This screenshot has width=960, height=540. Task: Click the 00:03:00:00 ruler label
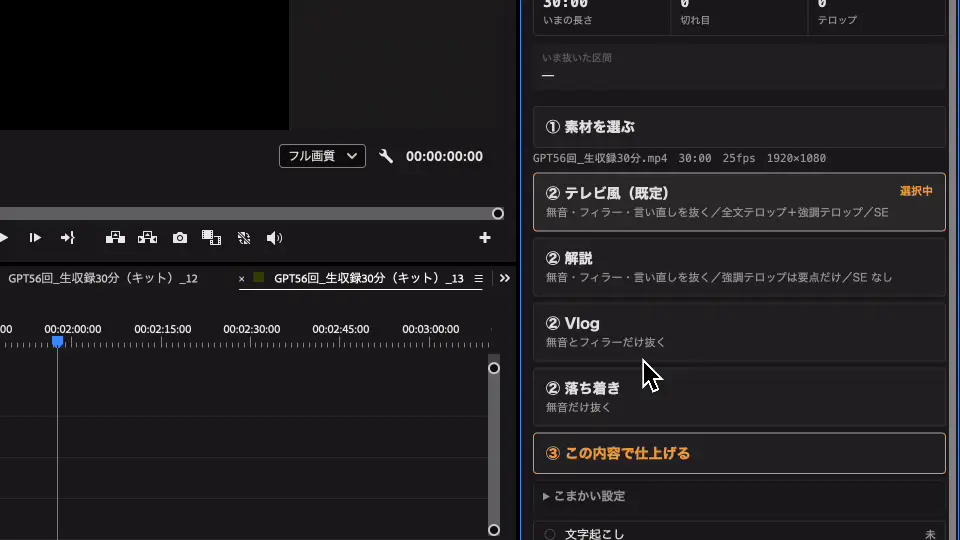coord(430,329)
